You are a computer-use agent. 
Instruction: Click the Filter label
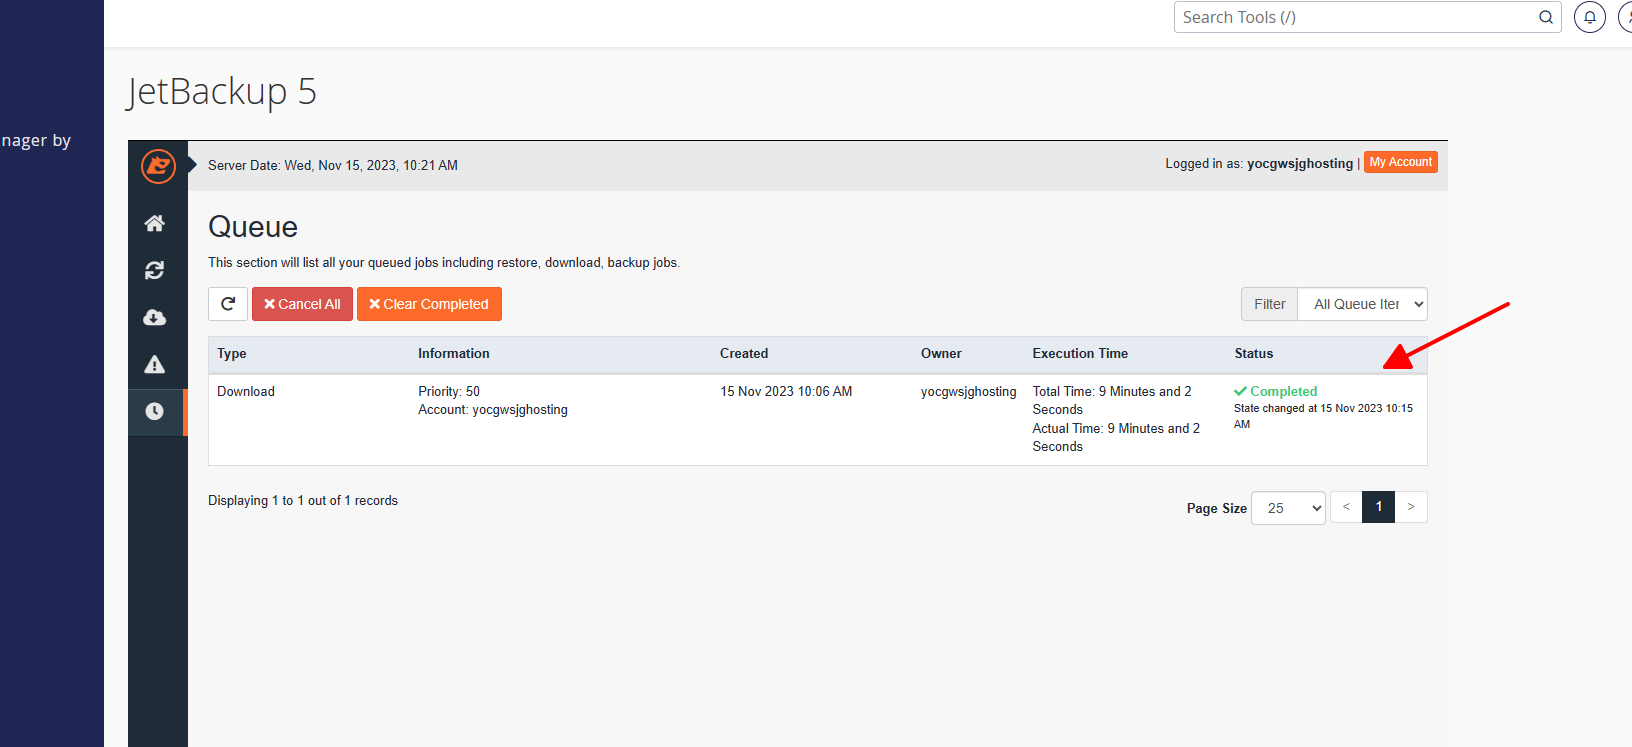pos(1270,304)
